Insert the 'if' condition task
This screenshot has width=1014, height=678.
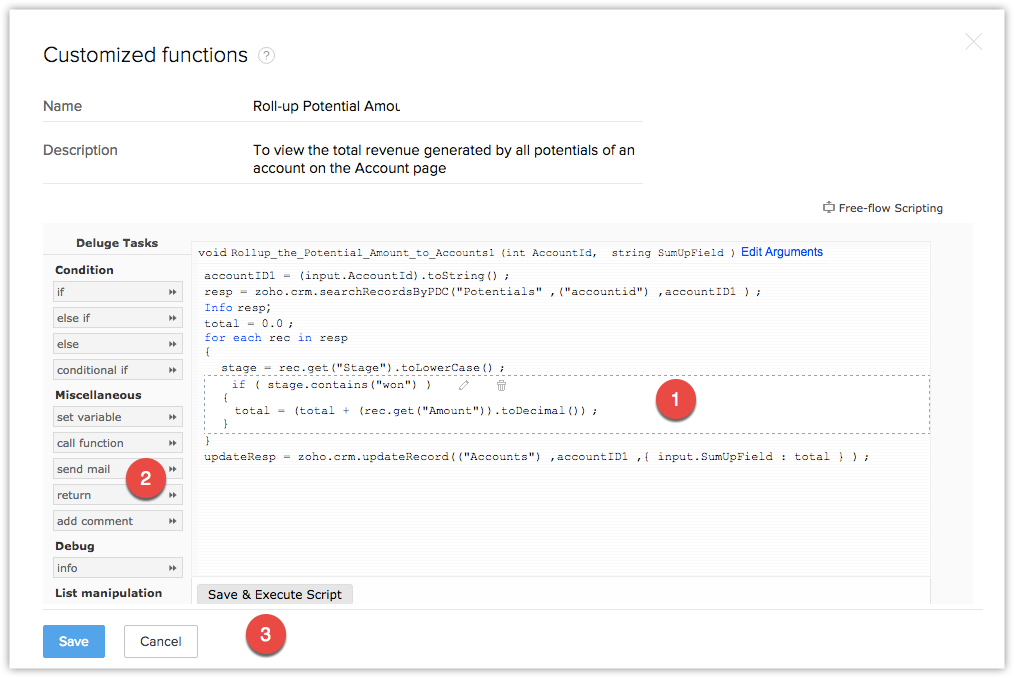[118, 292]
